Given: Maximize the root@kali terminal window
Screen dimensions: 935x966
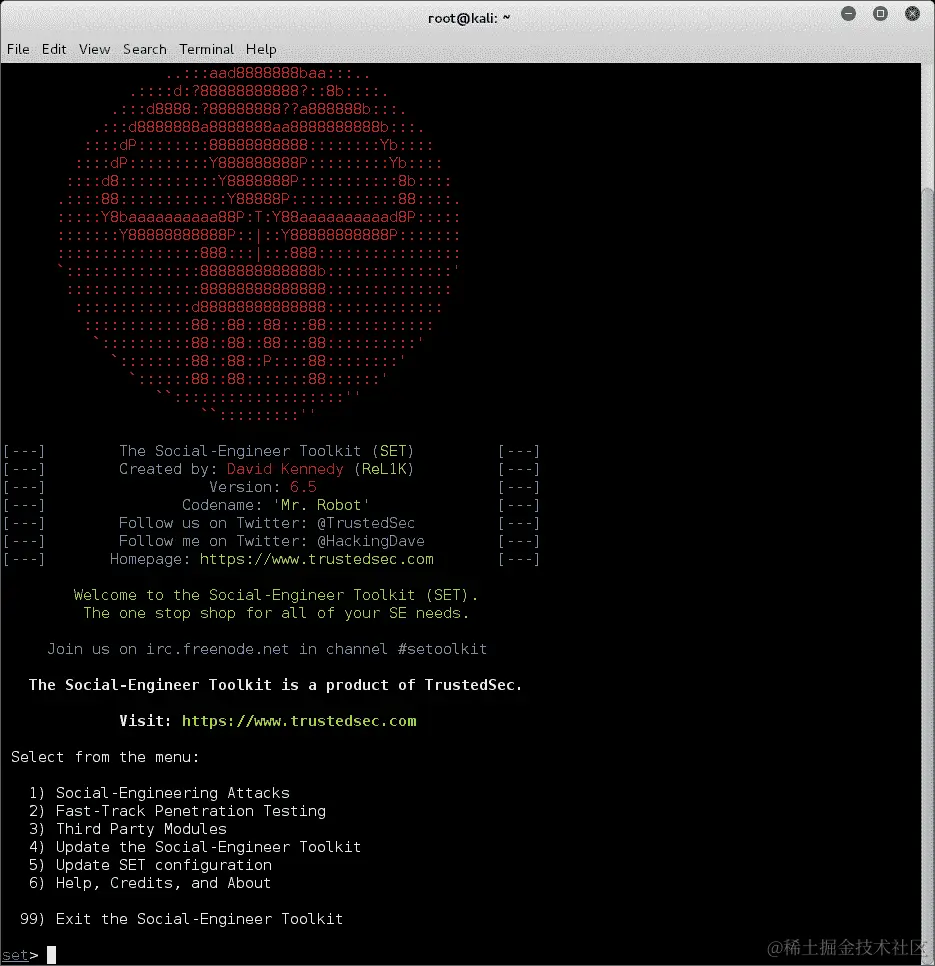Looking at the screenshot, I should pos(880,14).
